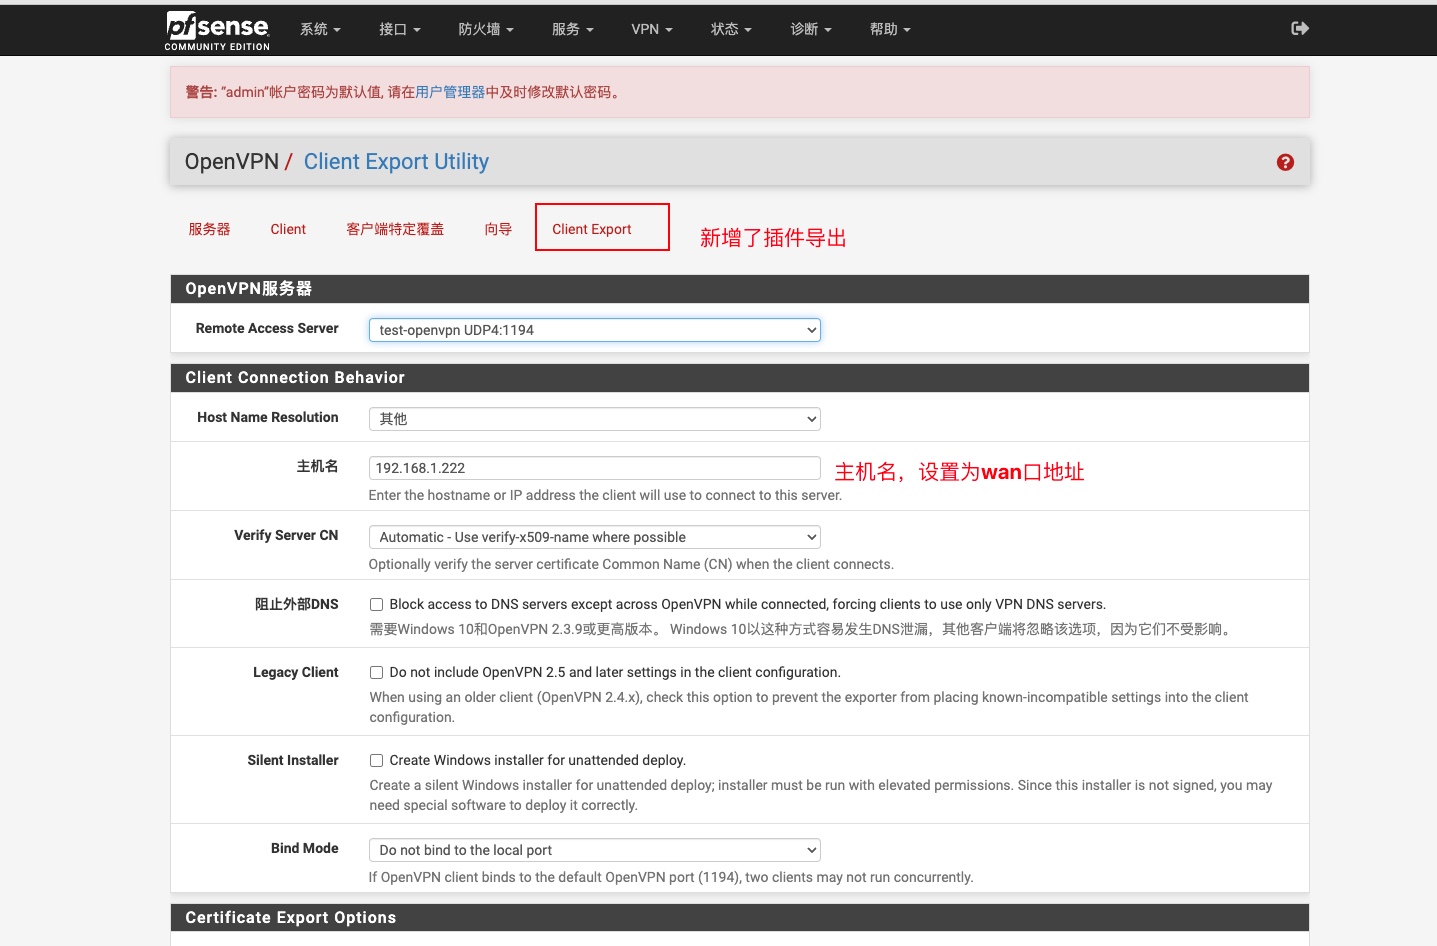The width and height of the screenshot is (1437, 946).
Task: Switch to the 客户端特定覆盖 tab
Action: click(x=395, y=229)
